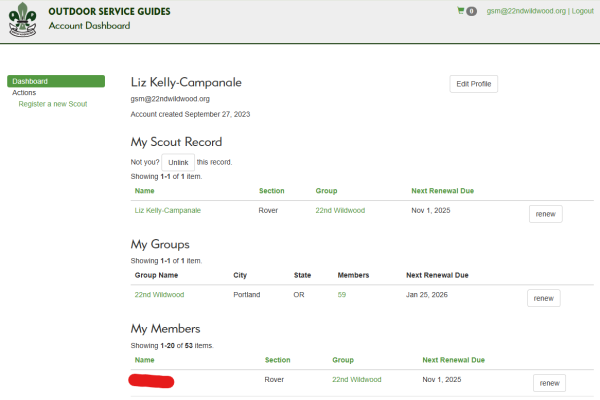Renew the first member in My Members
This screenshot has height=400, width=600.
point(549,383)
